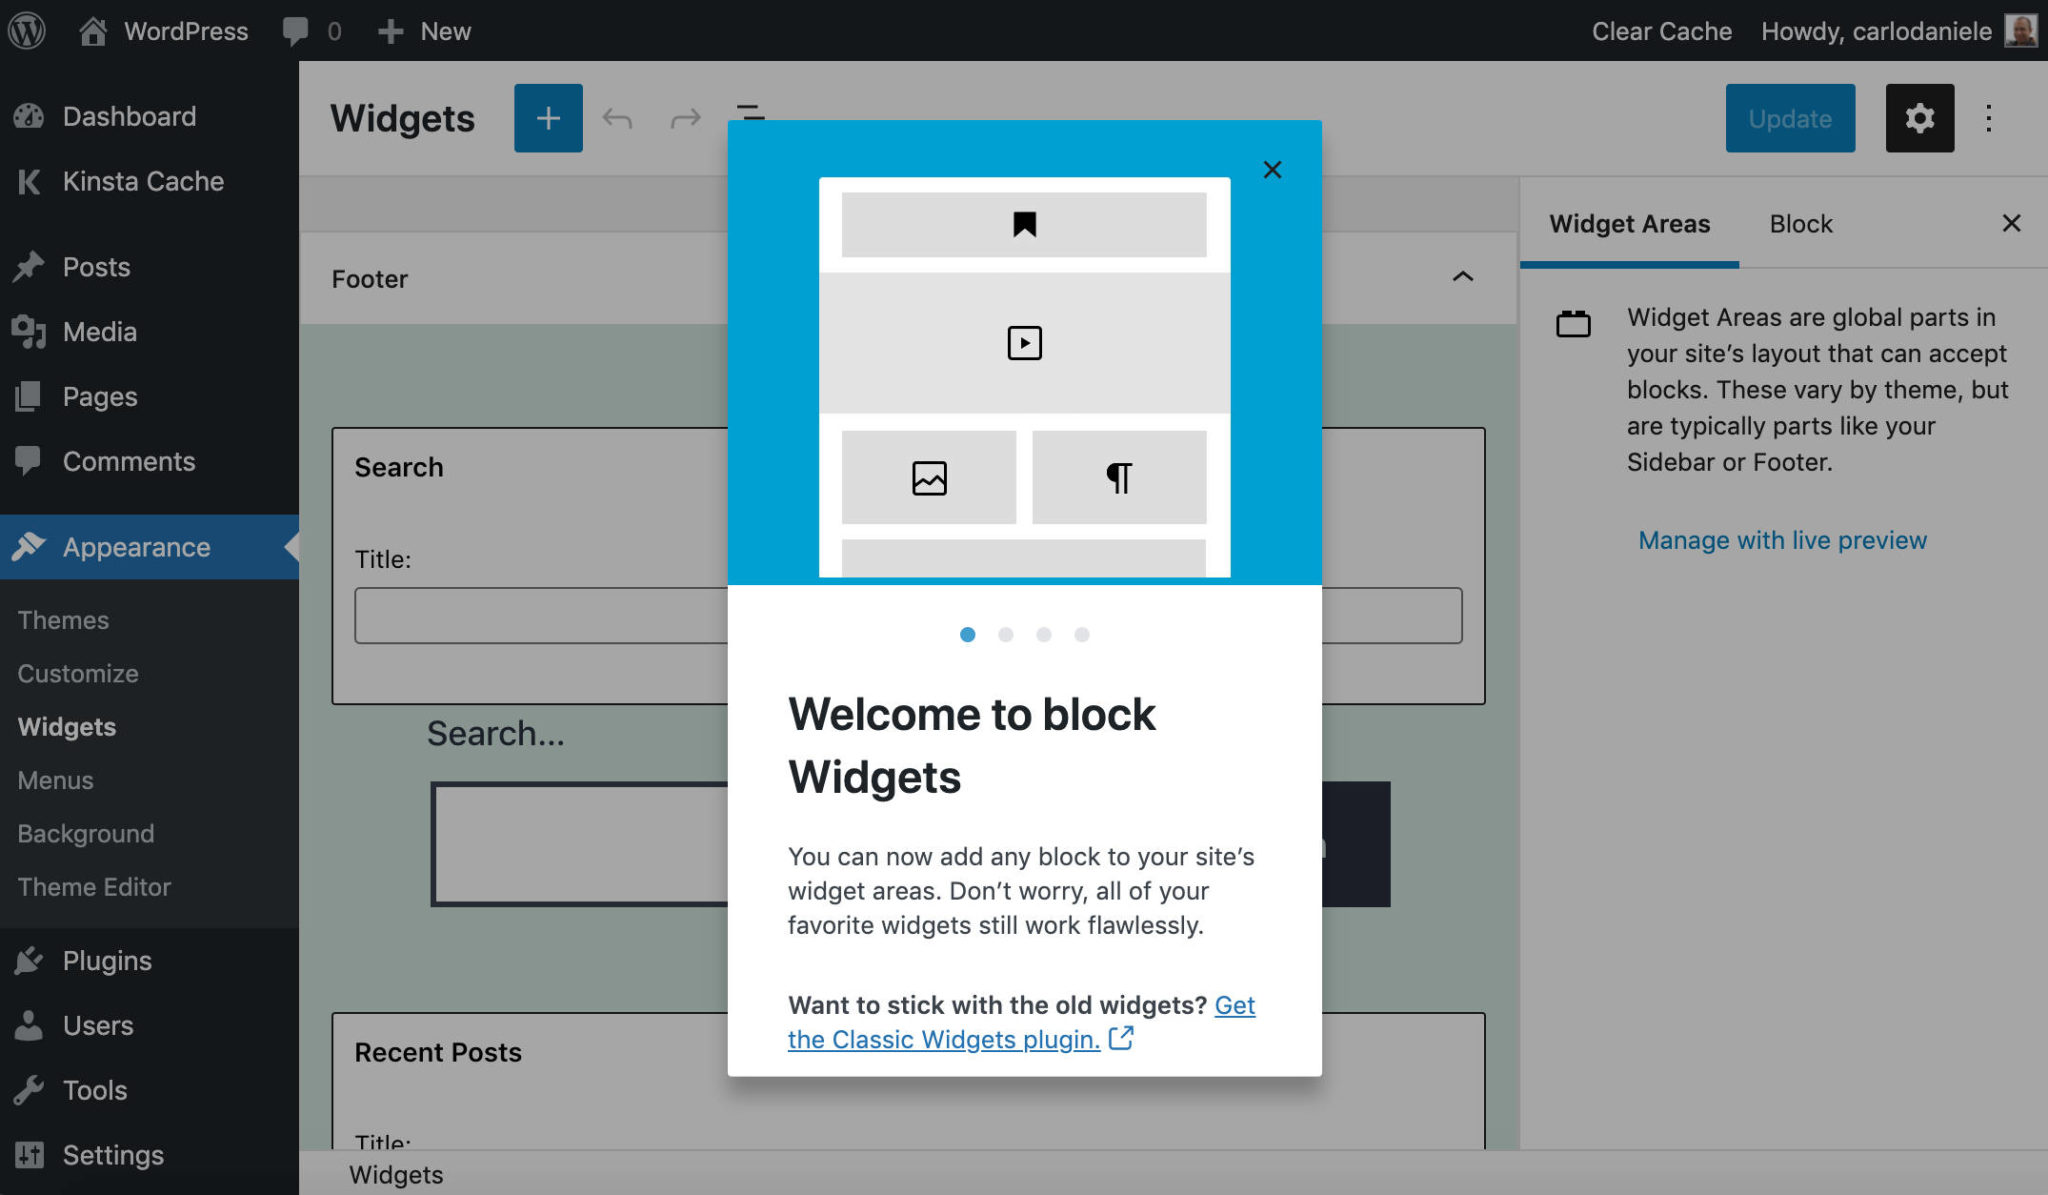Click the video/media block icon

1025,343
